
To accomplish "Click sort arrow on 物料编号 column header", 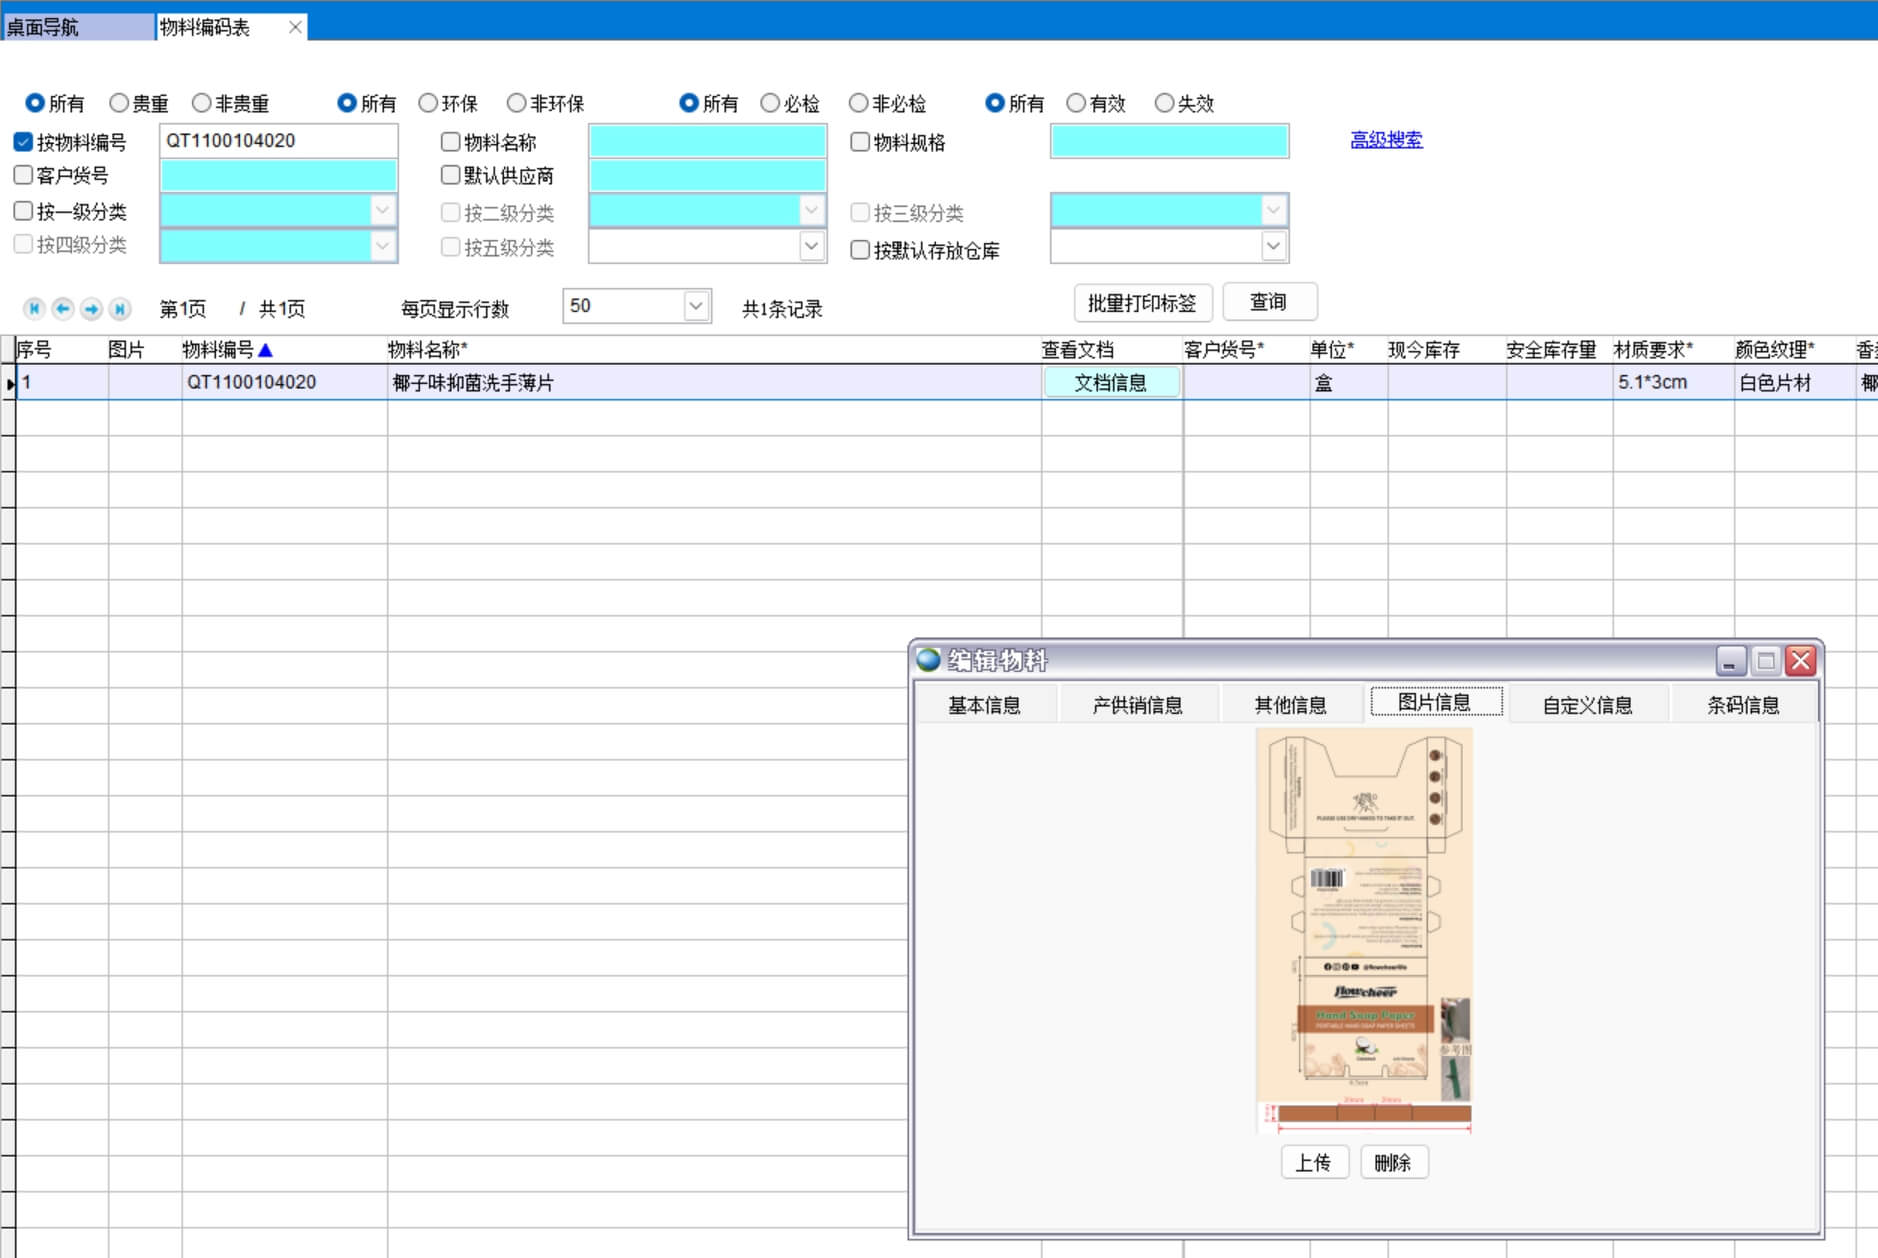I will tap(266, 350).
